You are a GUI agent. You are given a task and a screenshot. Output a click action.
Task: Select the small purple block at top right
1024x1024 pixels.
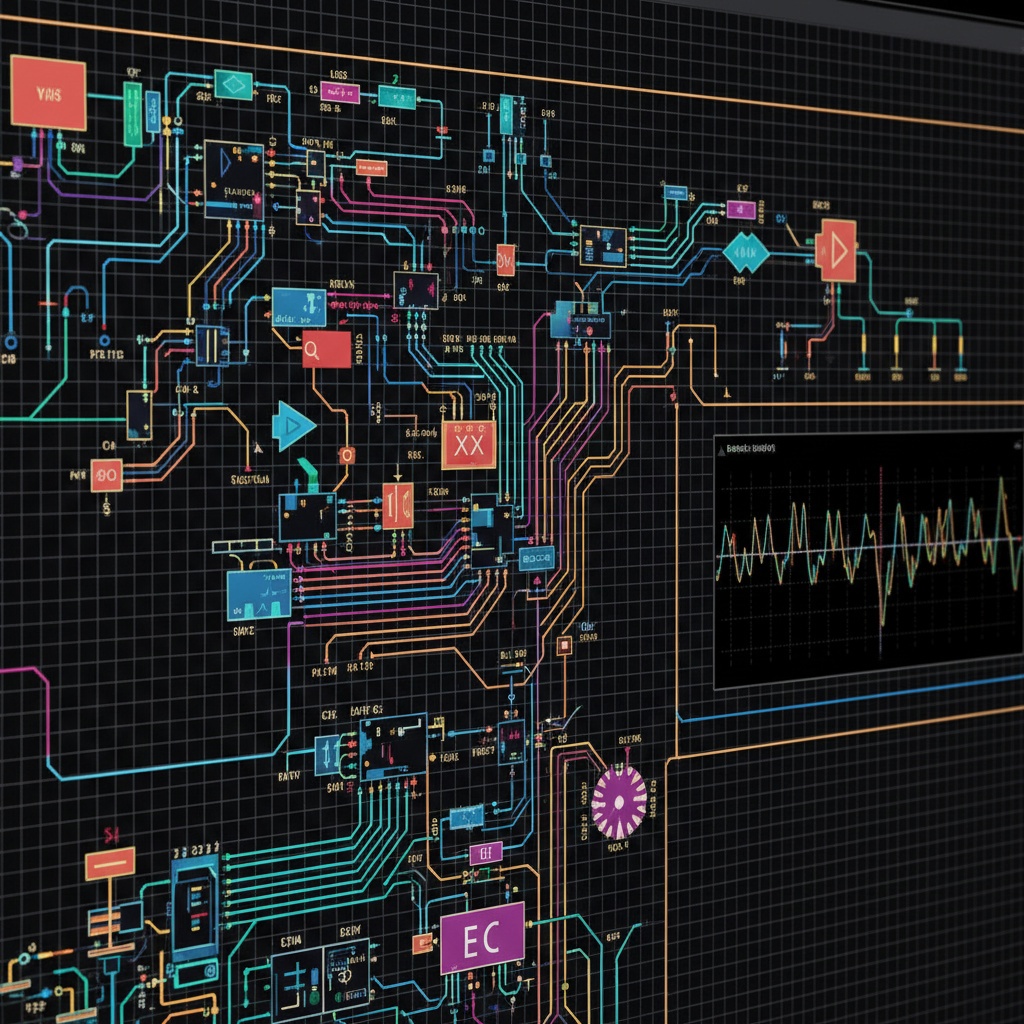point(740,209)
